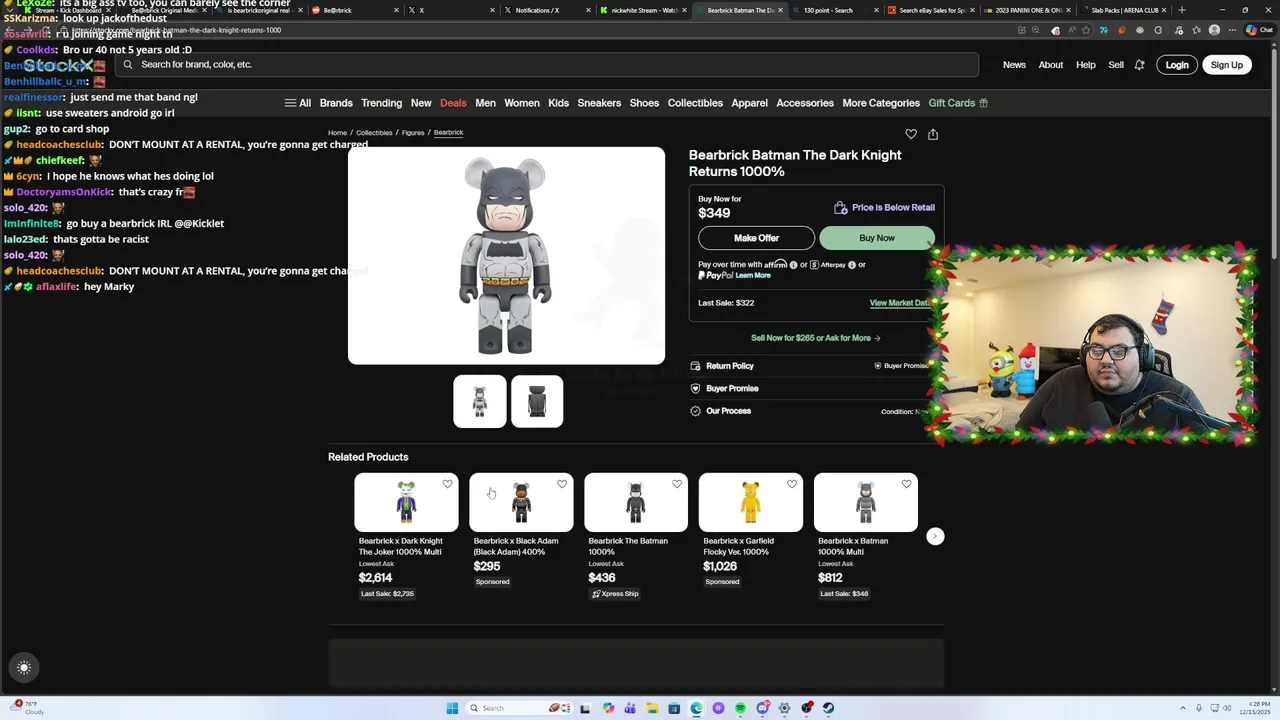Open Spotify from the taskbar

click(740, 708)
